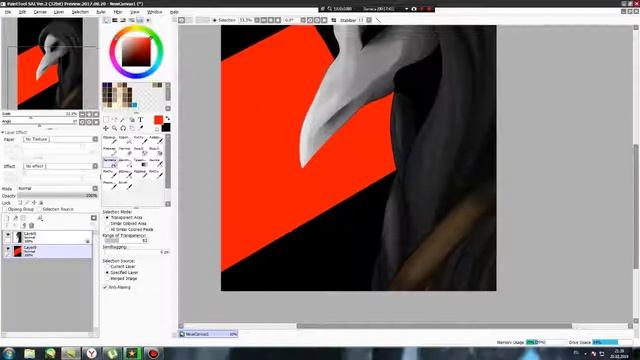This screenshot has width=640, height=360.
Task: Select the lasso selection tool
Action: point(115,120)
